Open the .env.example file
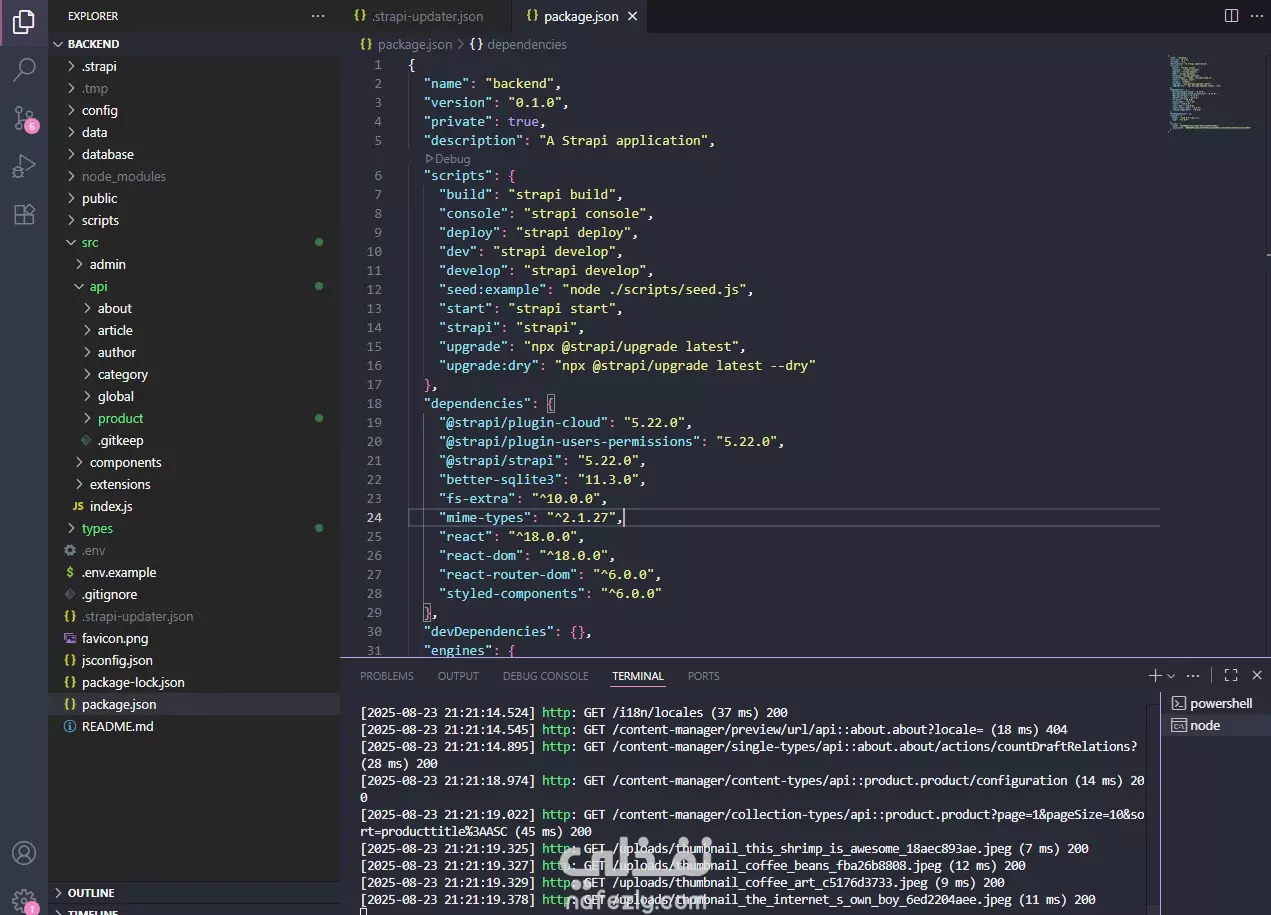This screenshot has width=1271, height=915. (194, 572)
